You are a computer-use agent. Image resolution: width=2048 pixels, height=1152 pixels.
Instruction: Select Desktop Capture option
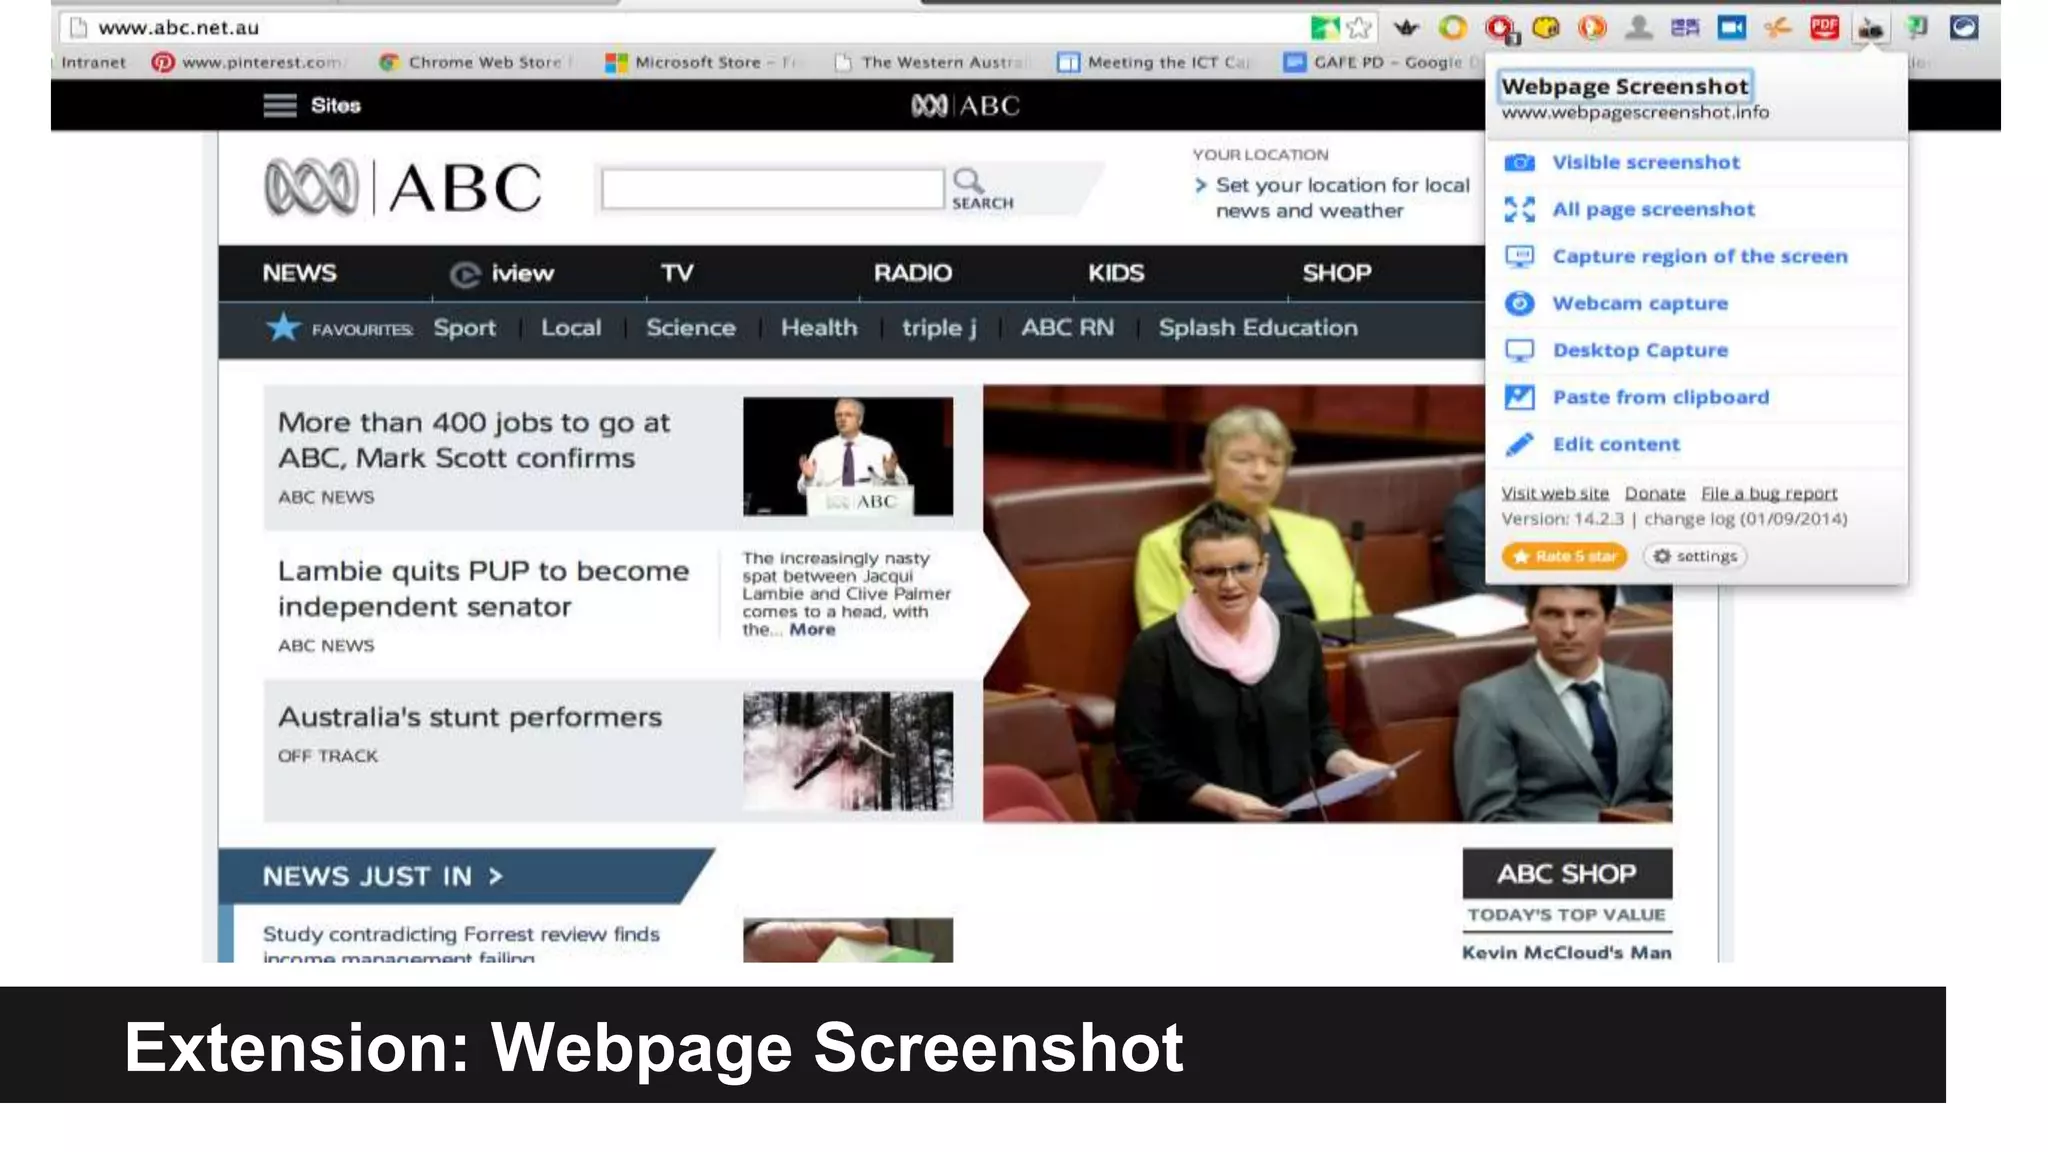[1639, 350]
